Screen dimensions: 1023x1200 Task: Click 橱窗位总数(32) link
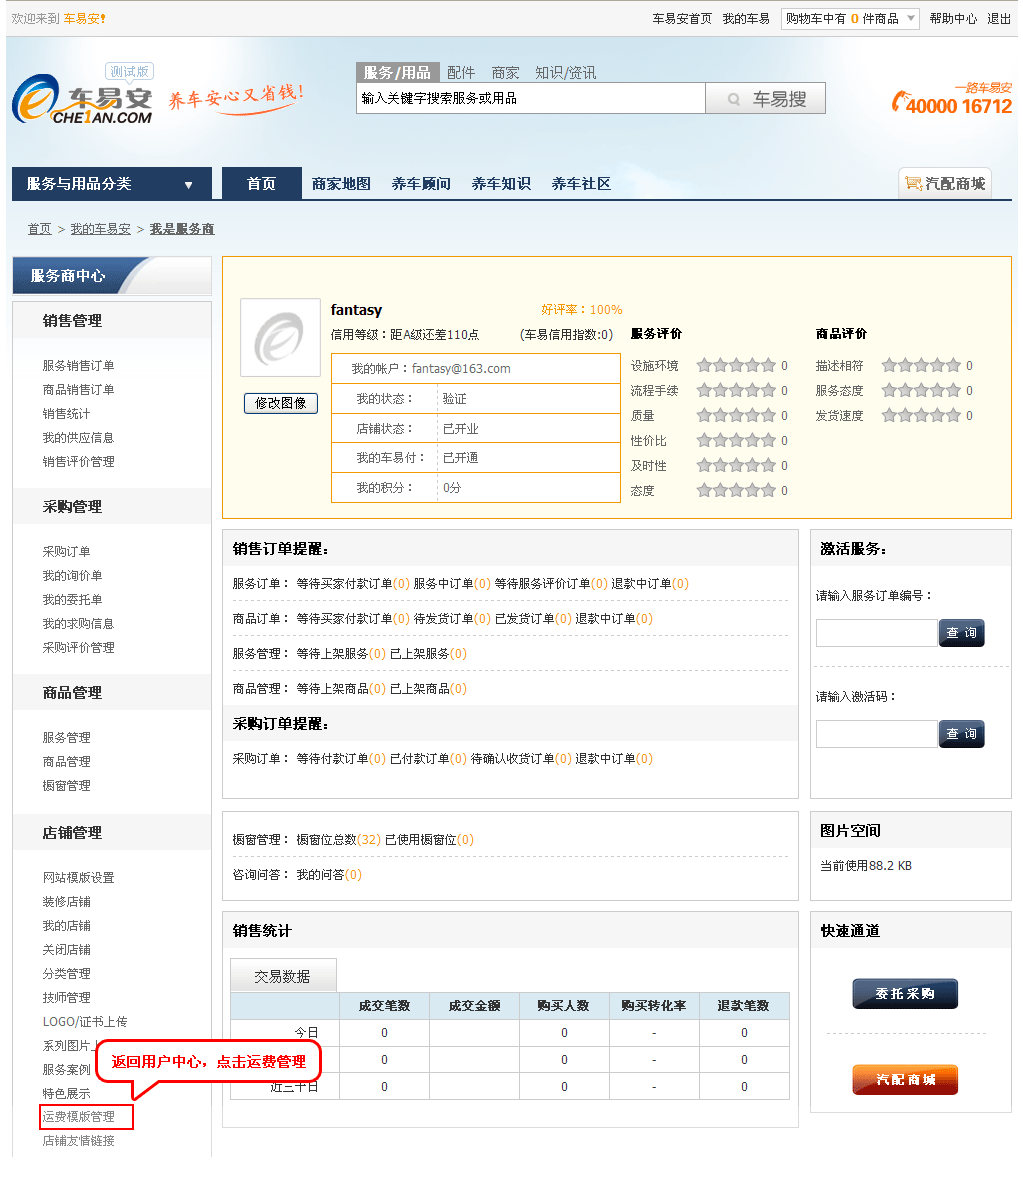[x=338, y=840]
